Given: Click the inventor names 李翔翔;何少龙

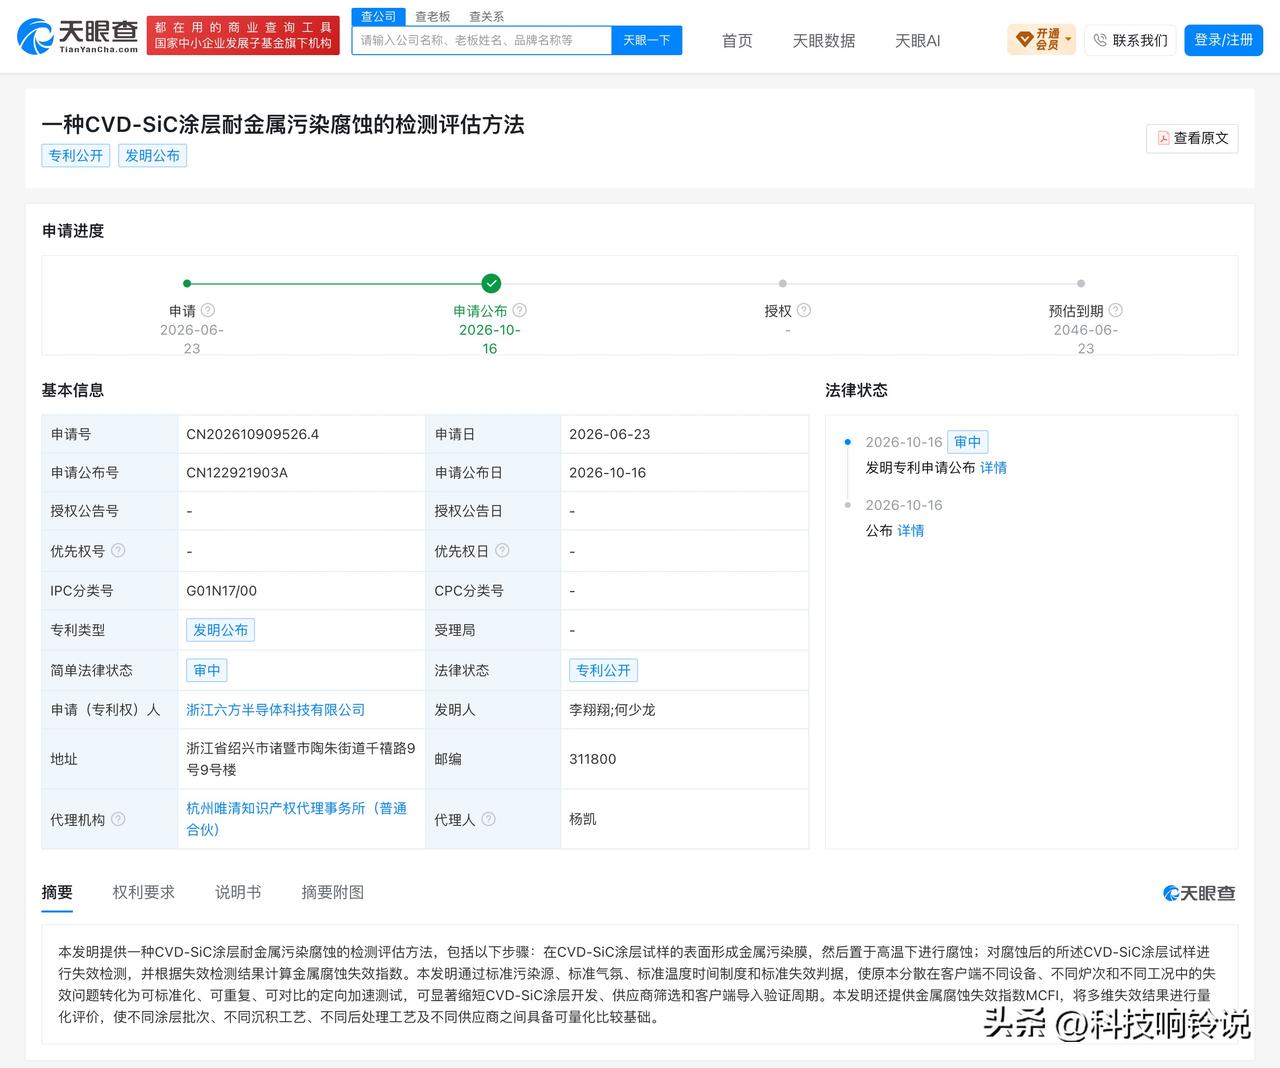Looking at the screenshot, I should tap(612, 710).
